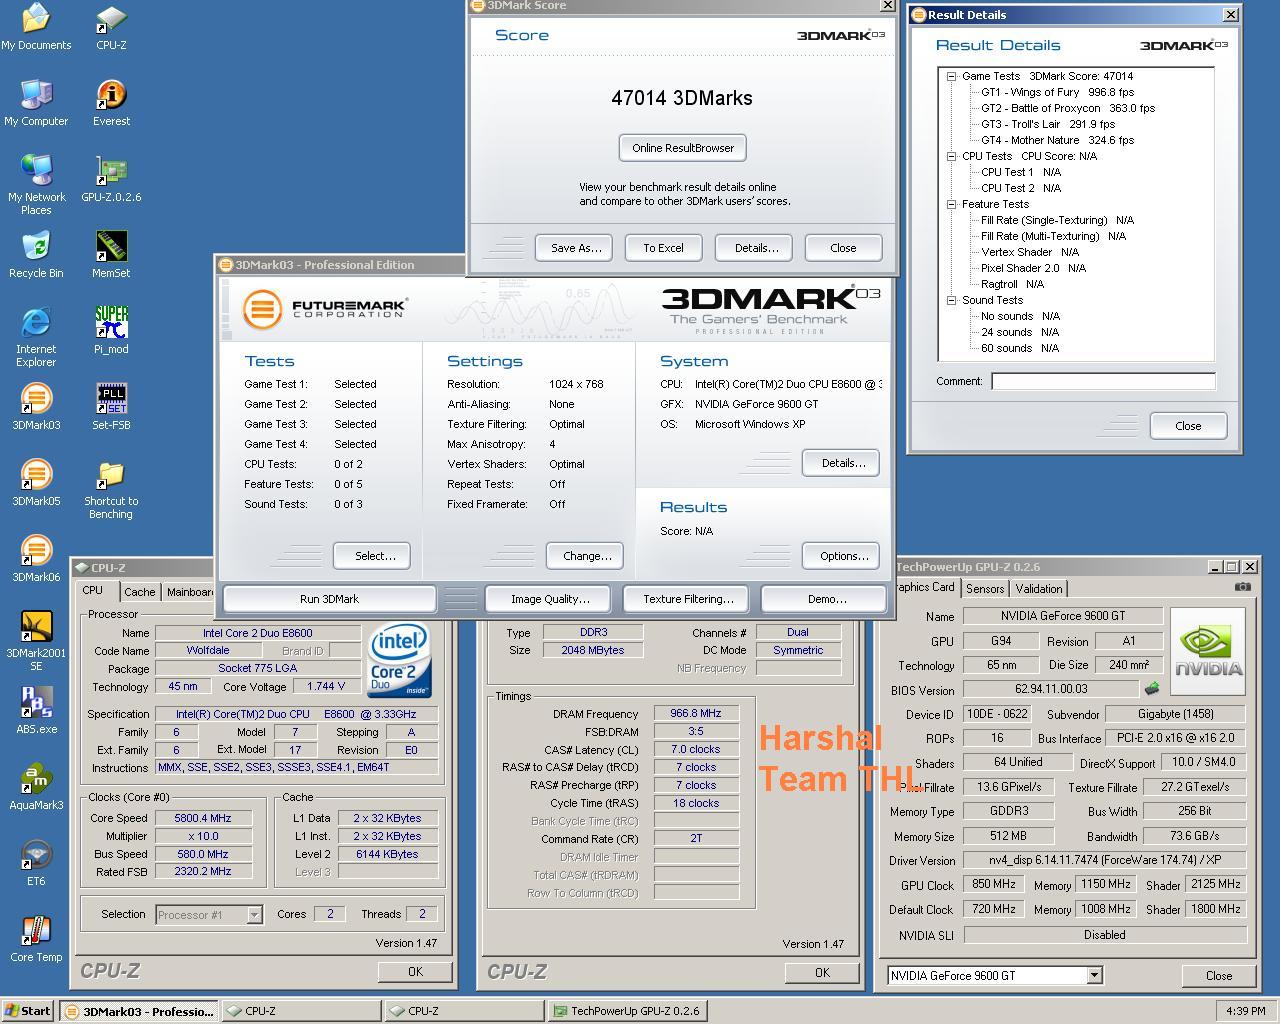Viewport: 1280px width, 1024px height.
Task: Open My Computer desktop icon
Action: 36,103
